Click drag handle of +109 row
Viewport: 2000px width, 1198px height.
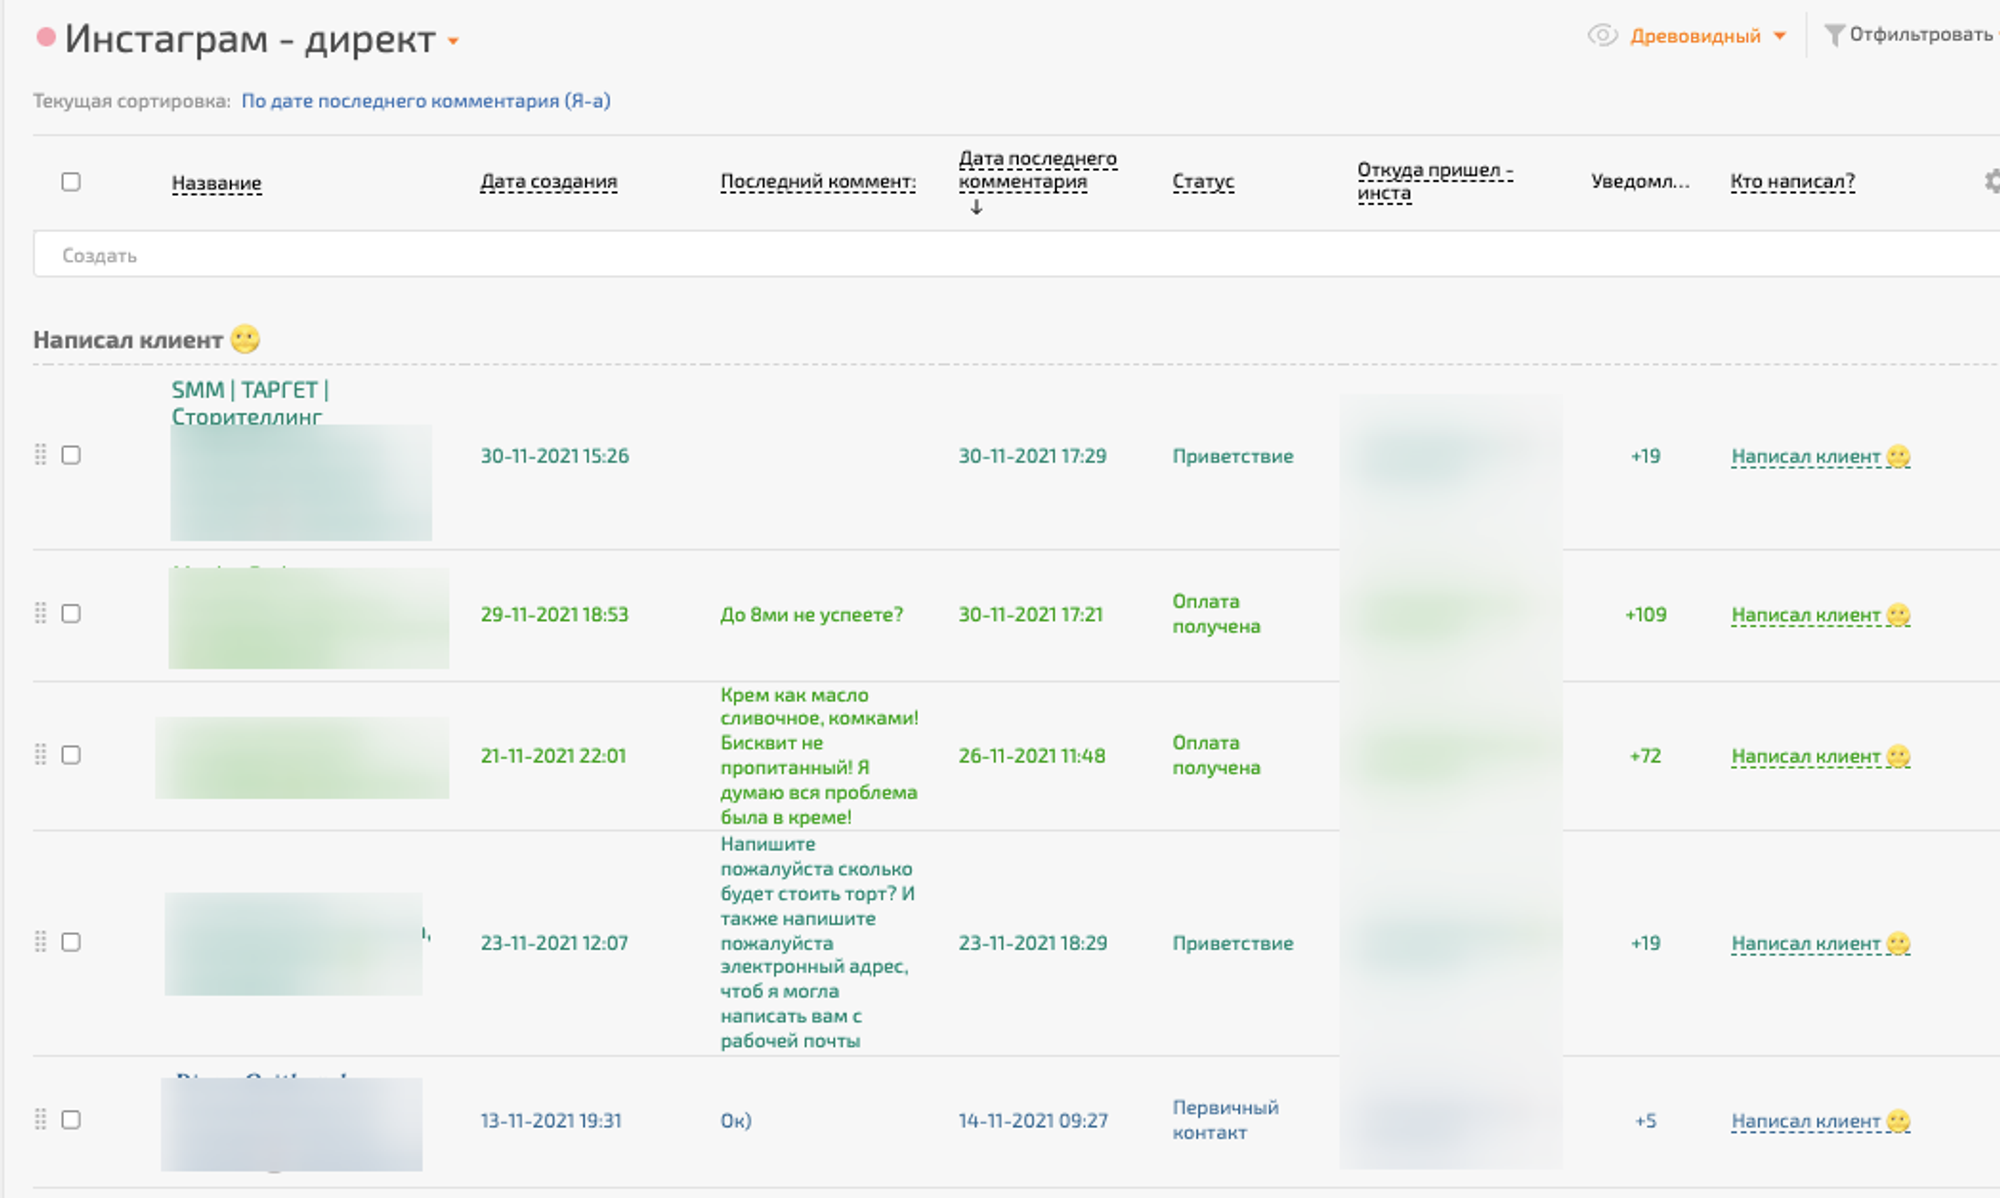(x=41, y=613)
